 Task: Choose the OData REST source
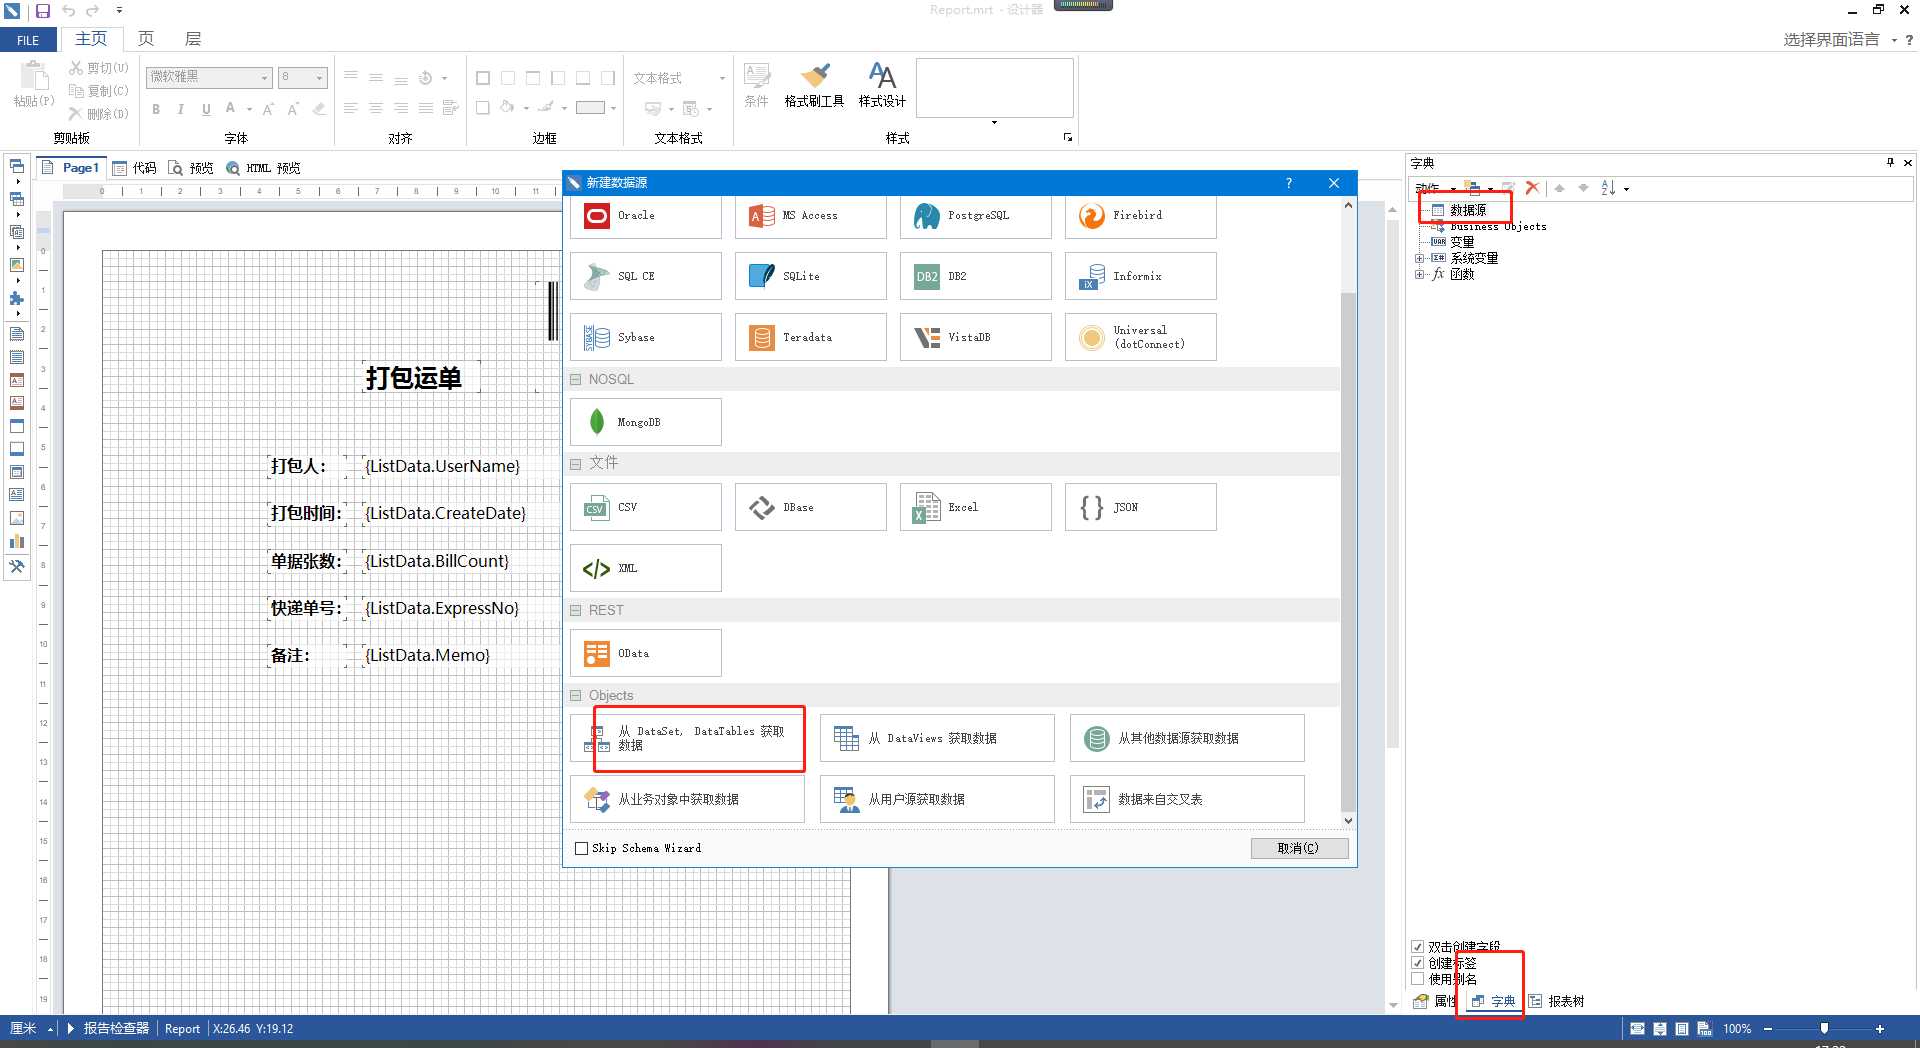645,653
